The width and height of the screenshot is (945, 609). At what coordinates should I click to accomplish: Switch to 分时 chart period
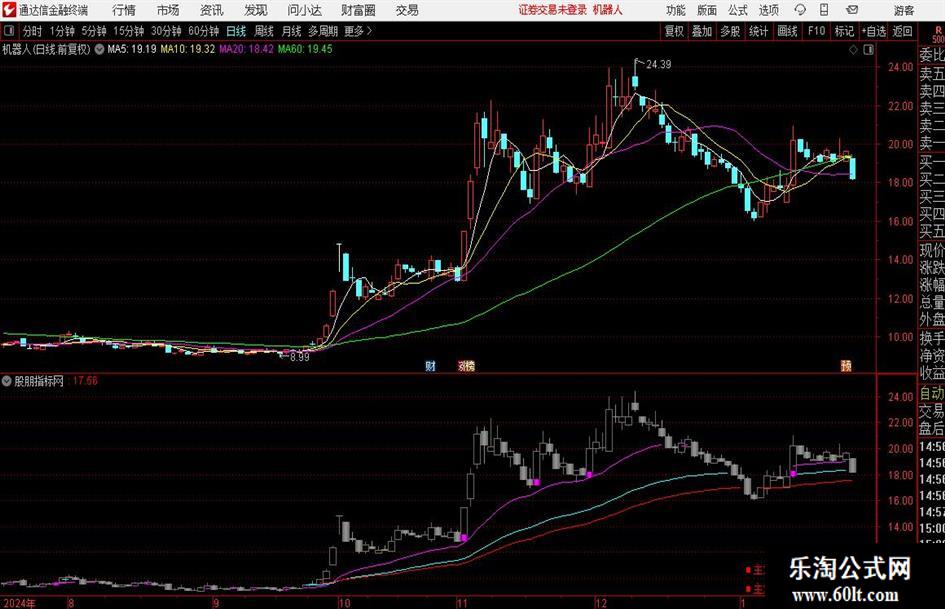[x=32, y=31]
